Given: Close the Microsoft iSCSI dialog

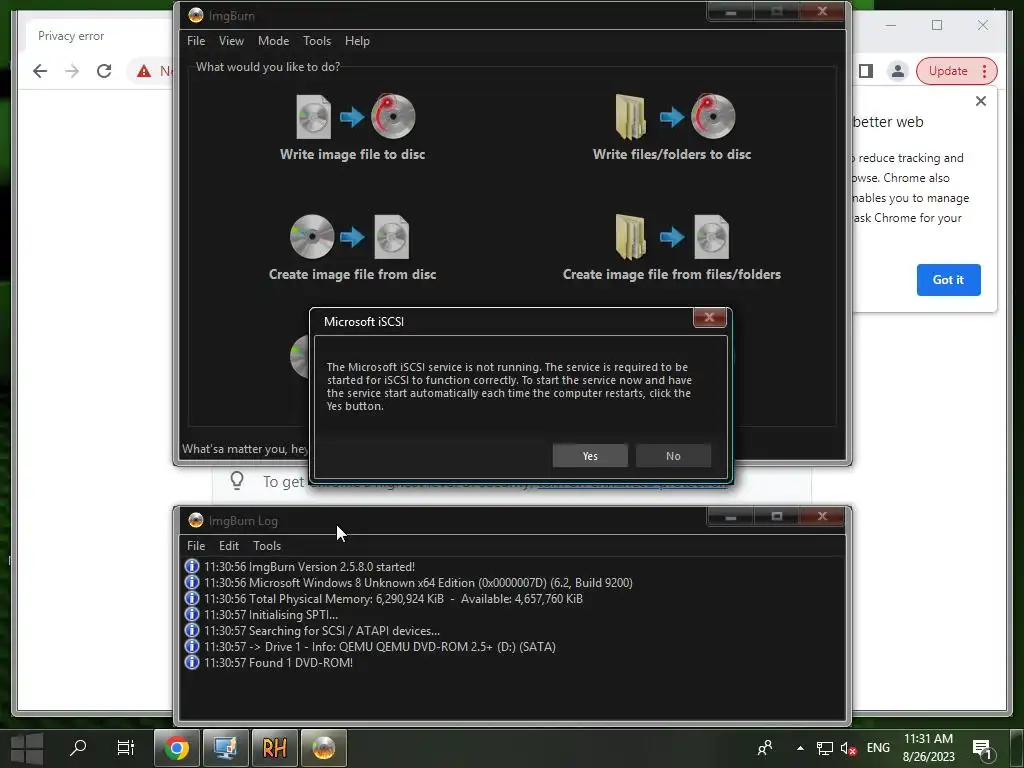Looking at the screenshot, I should (x=709, y=317).
